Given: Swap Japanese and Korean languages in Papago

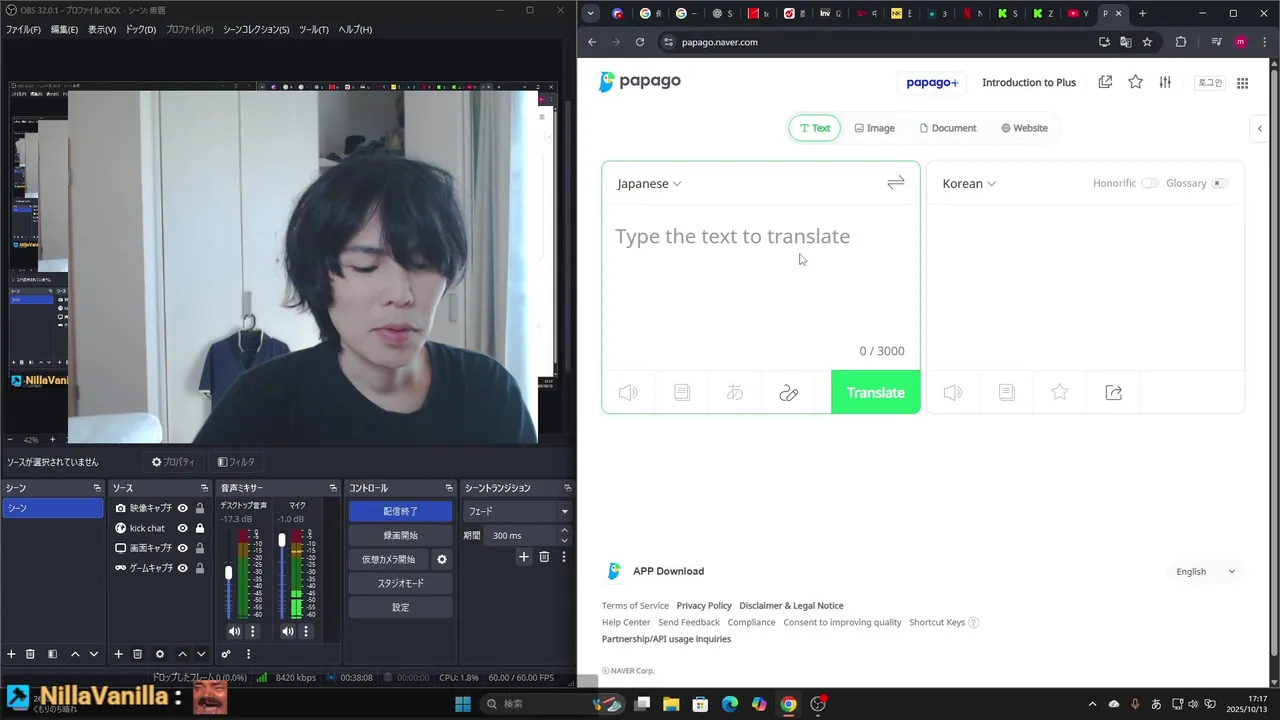Looking at the screenshot, I should tap(895, 183).
